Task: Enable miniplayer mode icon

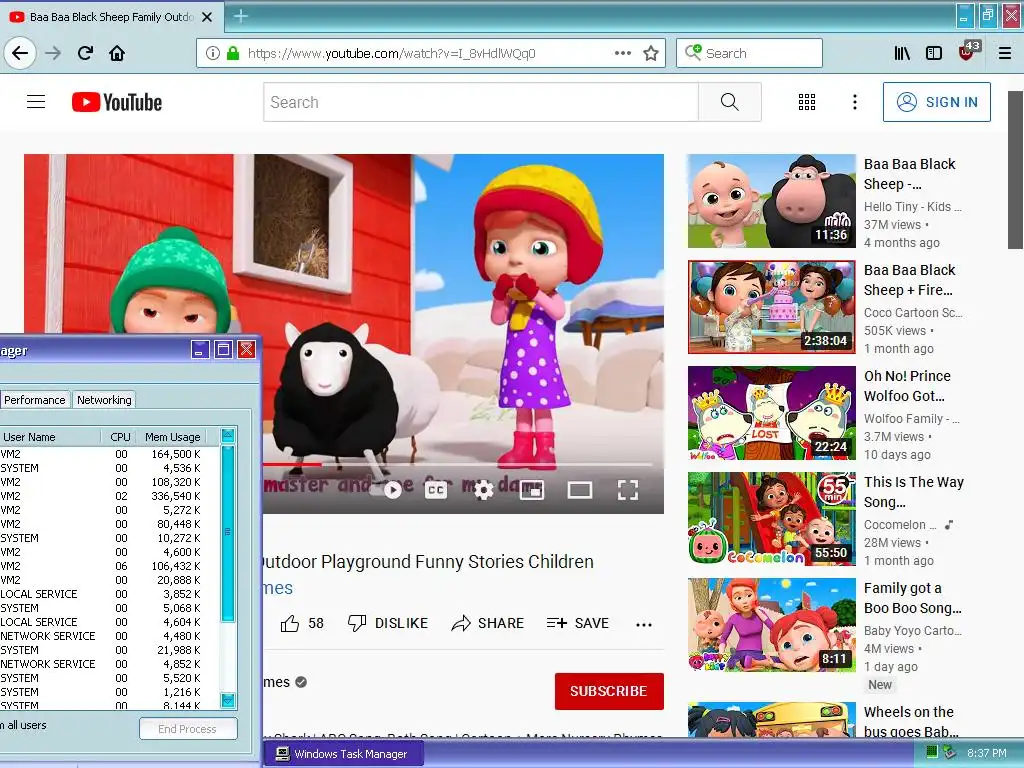Action: click(x=532, y=489)
